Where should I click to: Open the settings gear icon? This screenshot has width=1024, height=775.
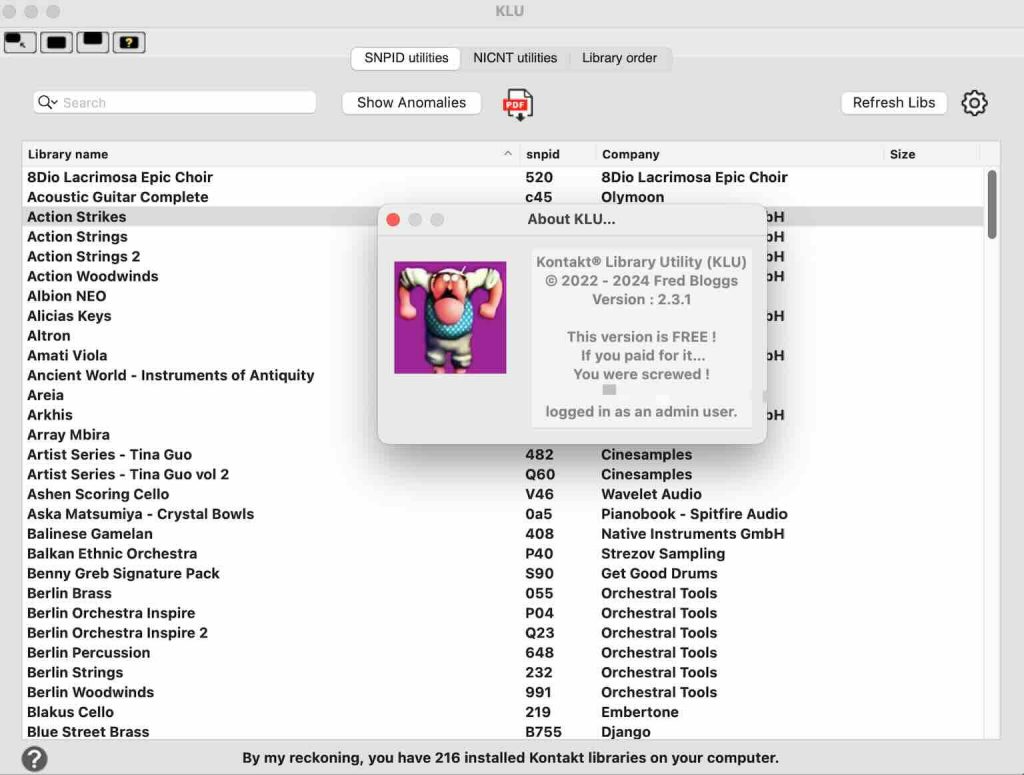[x=974, y=103]
